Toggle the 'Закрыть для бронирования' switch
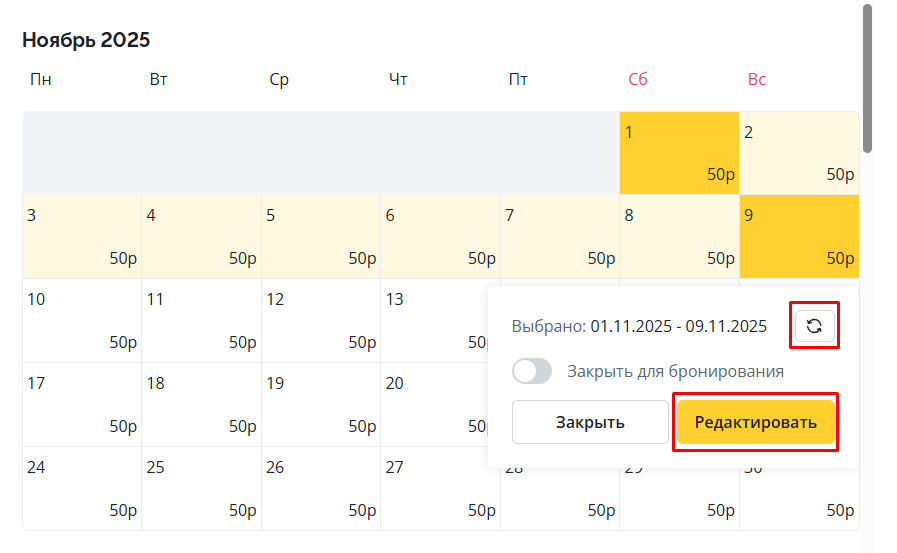This screenshot has width=897, height=553. tap(532, 372)
